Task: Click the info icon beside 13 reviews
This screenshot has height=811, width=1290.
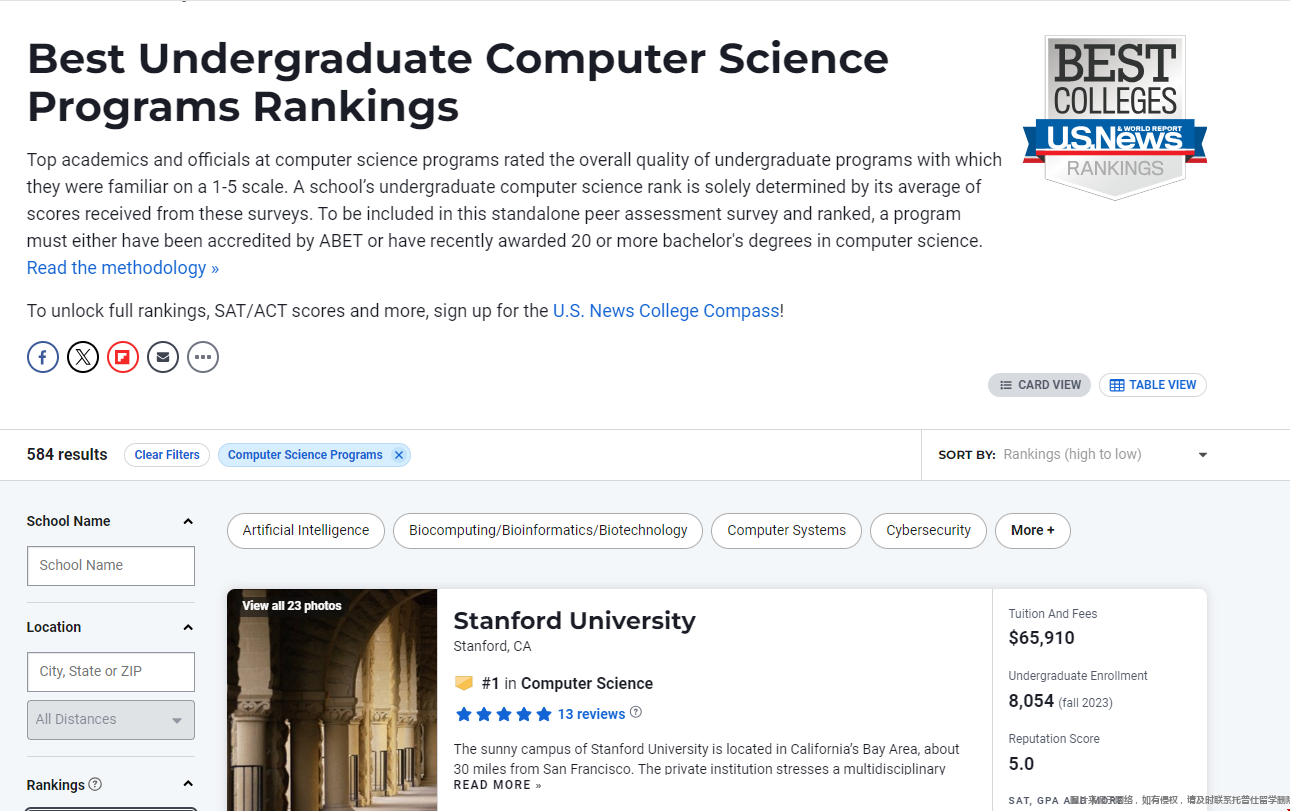Action: click(x=636, y=713)
